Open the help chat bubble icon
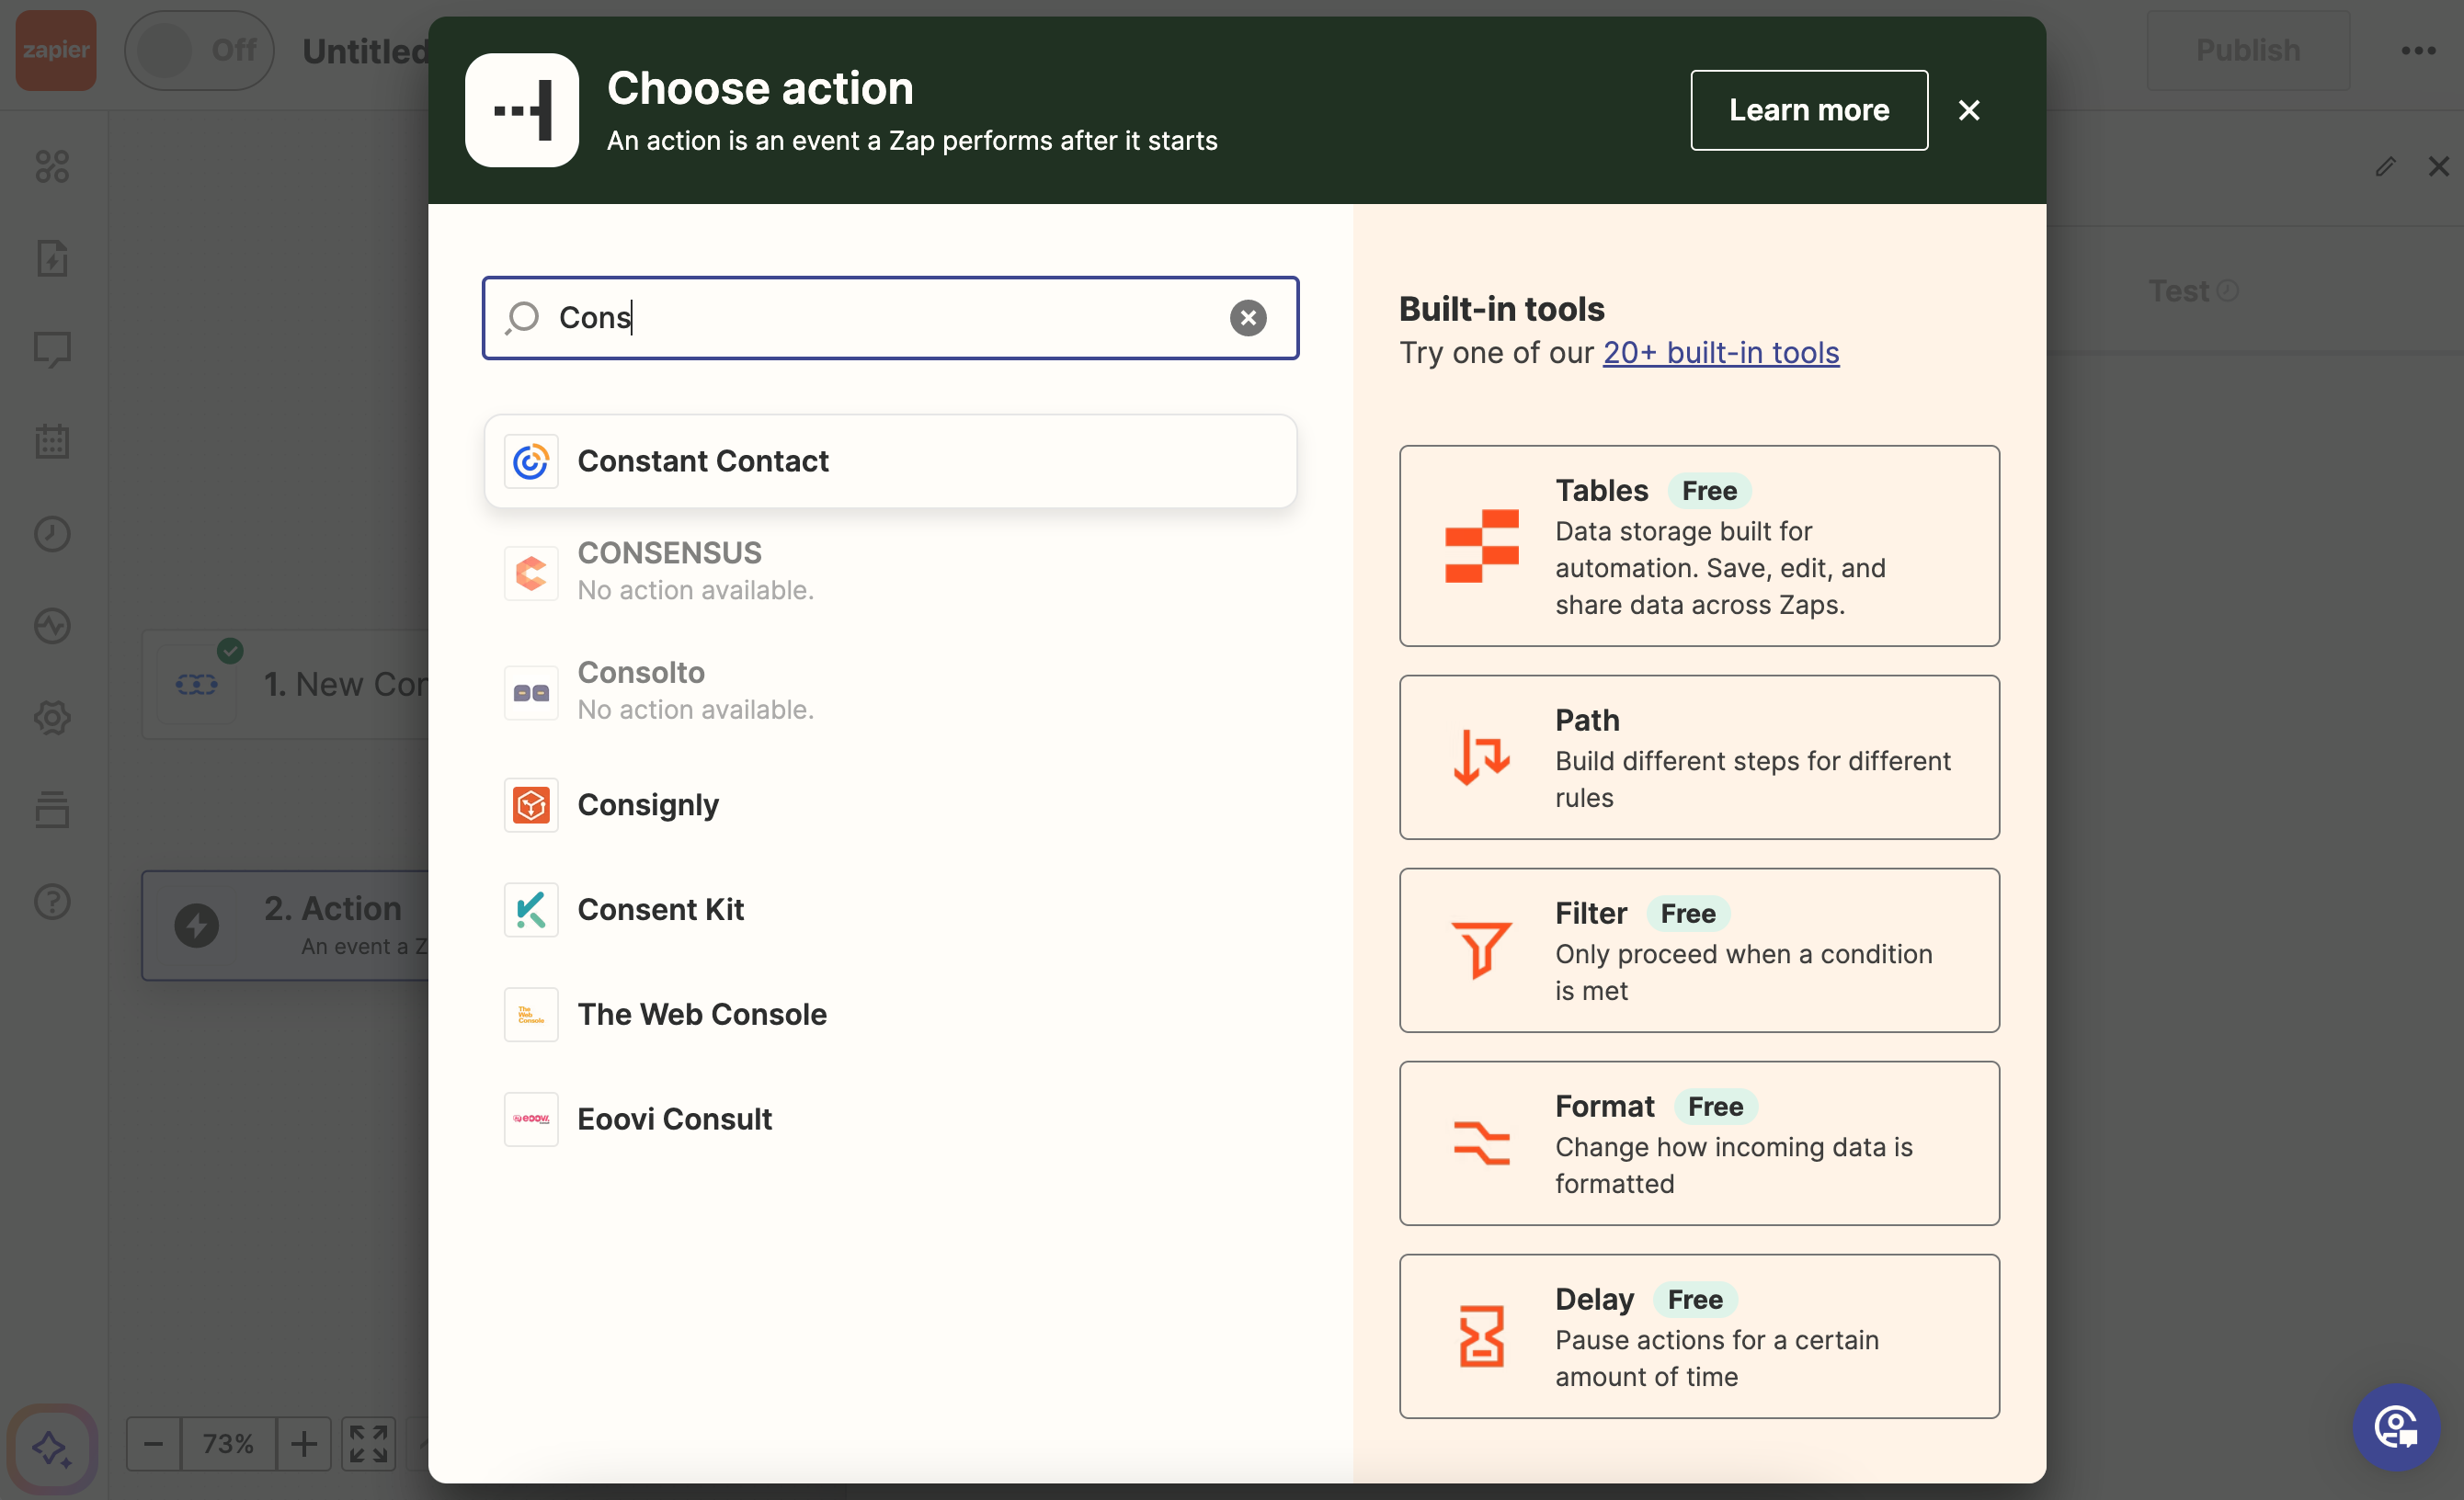Screen dimensions: 2464x1500 2395,1426
